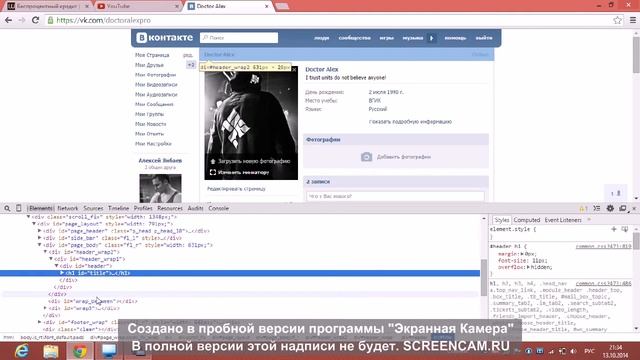Click выйти link in VK header

coord(484,38)
